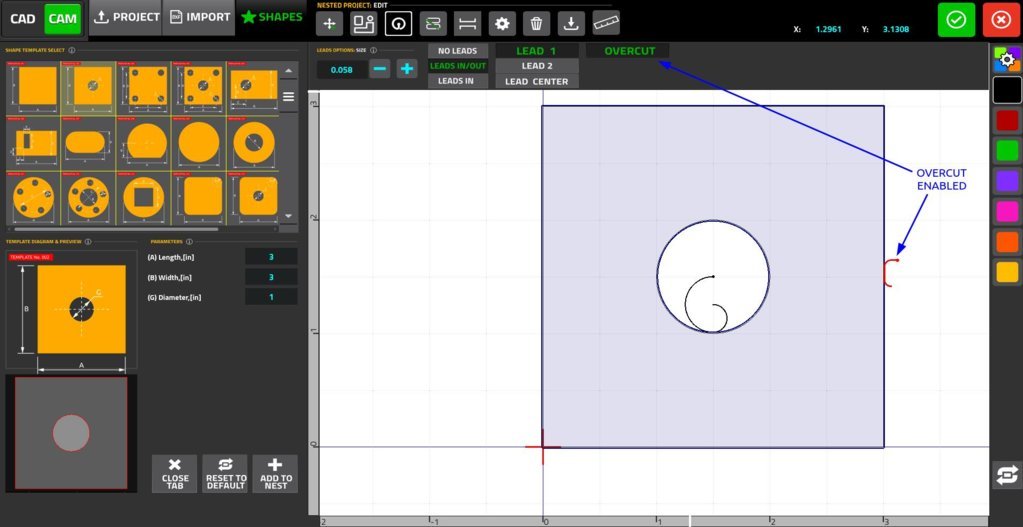Pick the black color swatch
Screen dimensions: 1023x527
(x=1007, y=90)
